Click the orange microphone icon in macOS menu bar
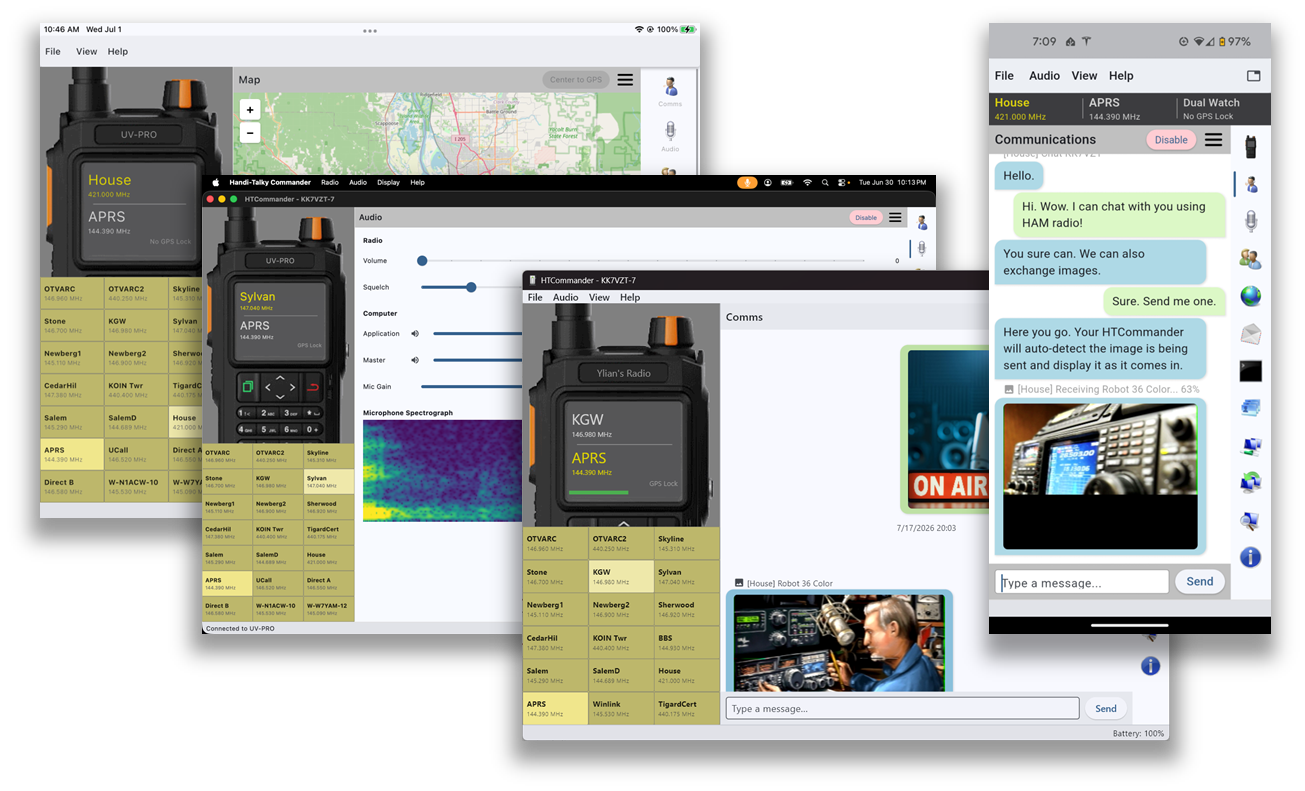Image resolution: width=1305 pixels, height=791 pixels. (x=747, y=183)
